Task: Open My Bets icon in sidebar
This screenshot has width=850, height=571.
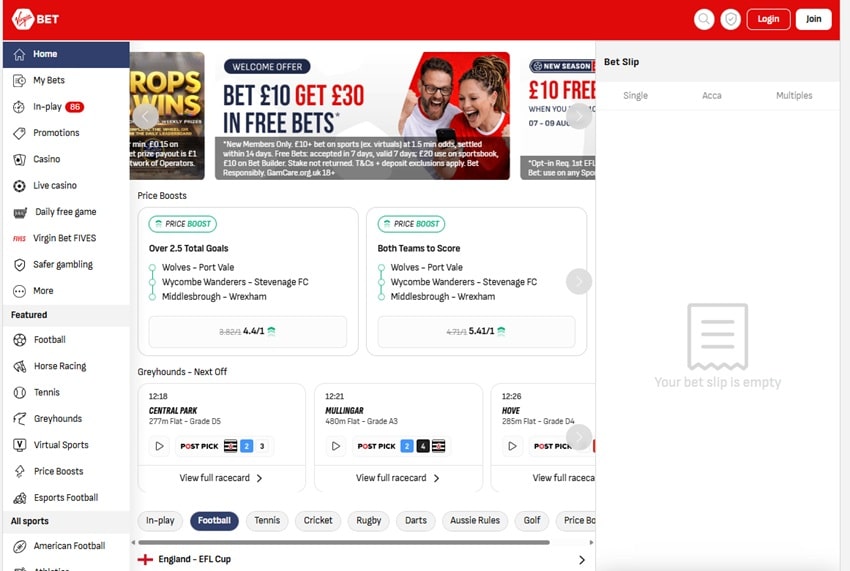Action: click(x=20, y=81)
